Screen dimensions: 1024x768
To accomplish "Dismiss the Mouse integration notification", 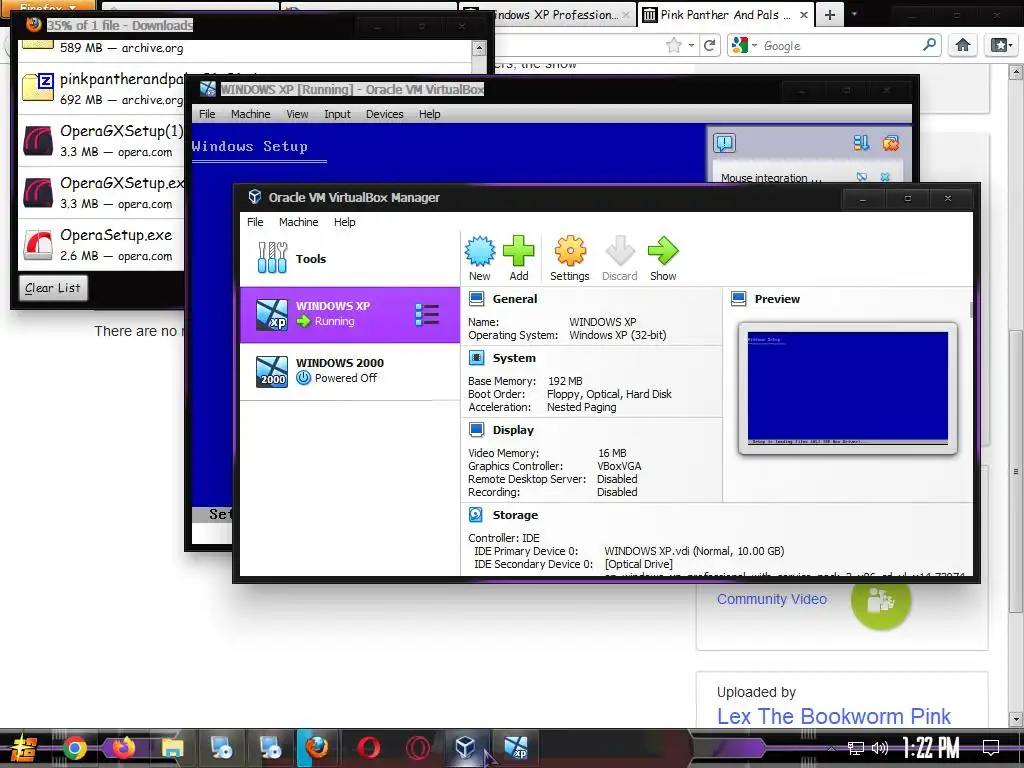I will (x=885, y=177).
